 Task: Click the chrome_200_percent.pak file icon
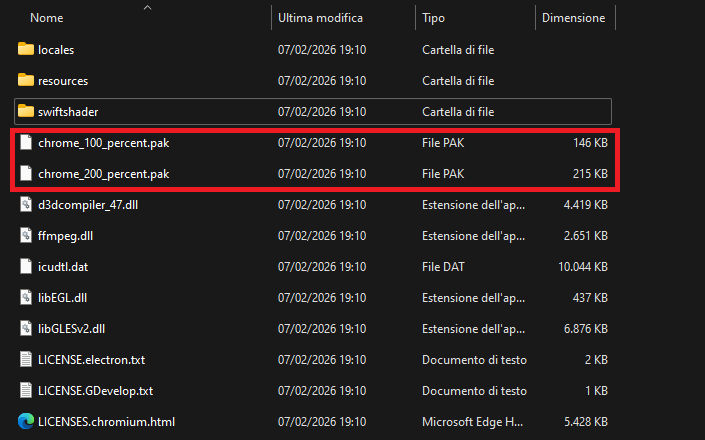tap(27, 174)
